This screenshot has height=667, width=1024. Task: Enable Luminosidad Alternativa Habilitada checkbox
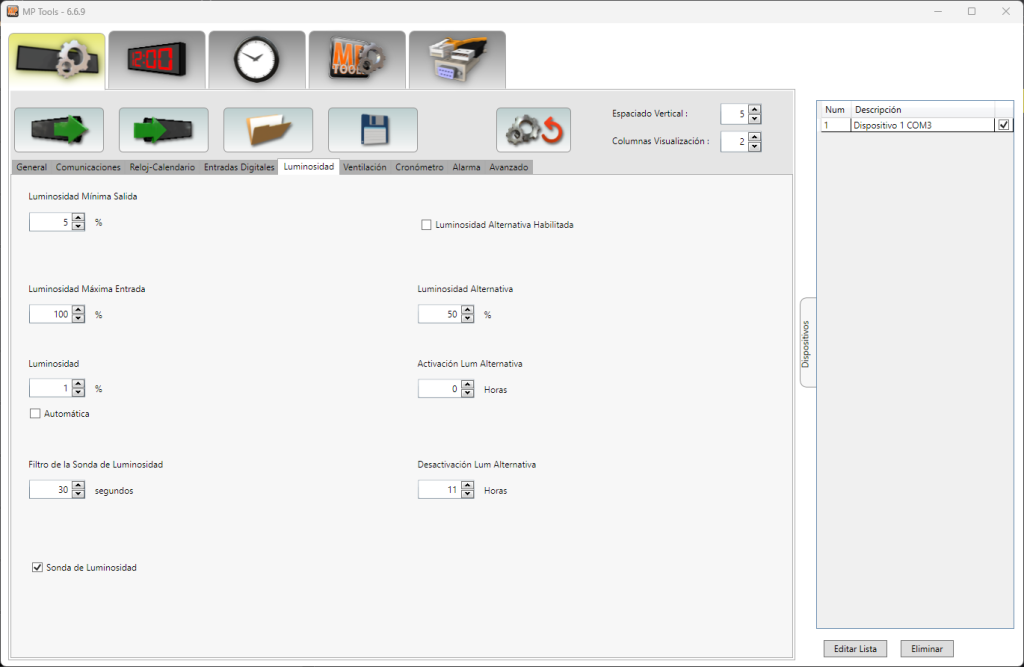click(x=426, y=225)
